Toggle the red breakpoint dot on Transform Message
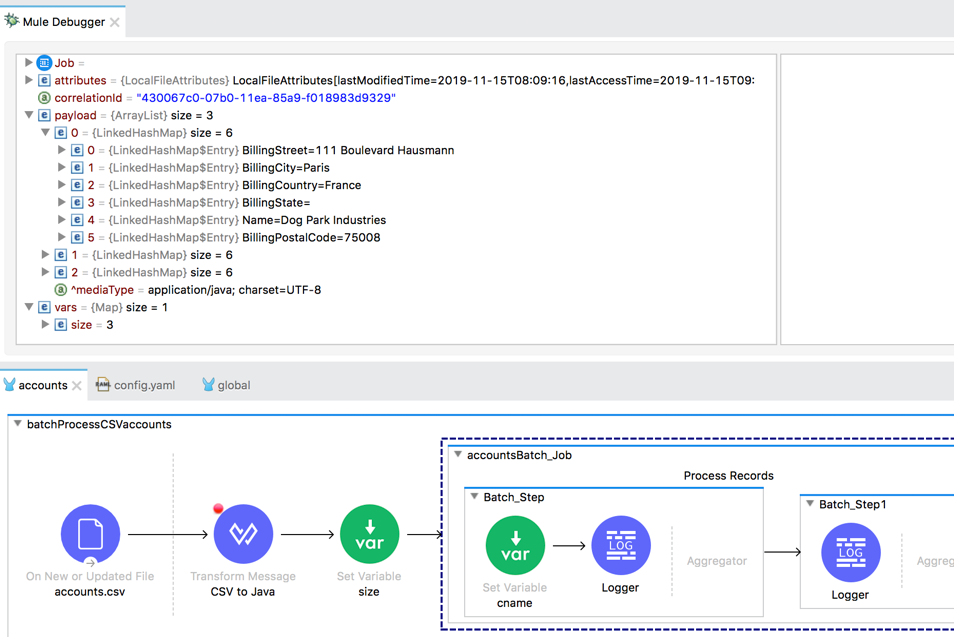This screenshot has height=637, width=954. point(218,509)
